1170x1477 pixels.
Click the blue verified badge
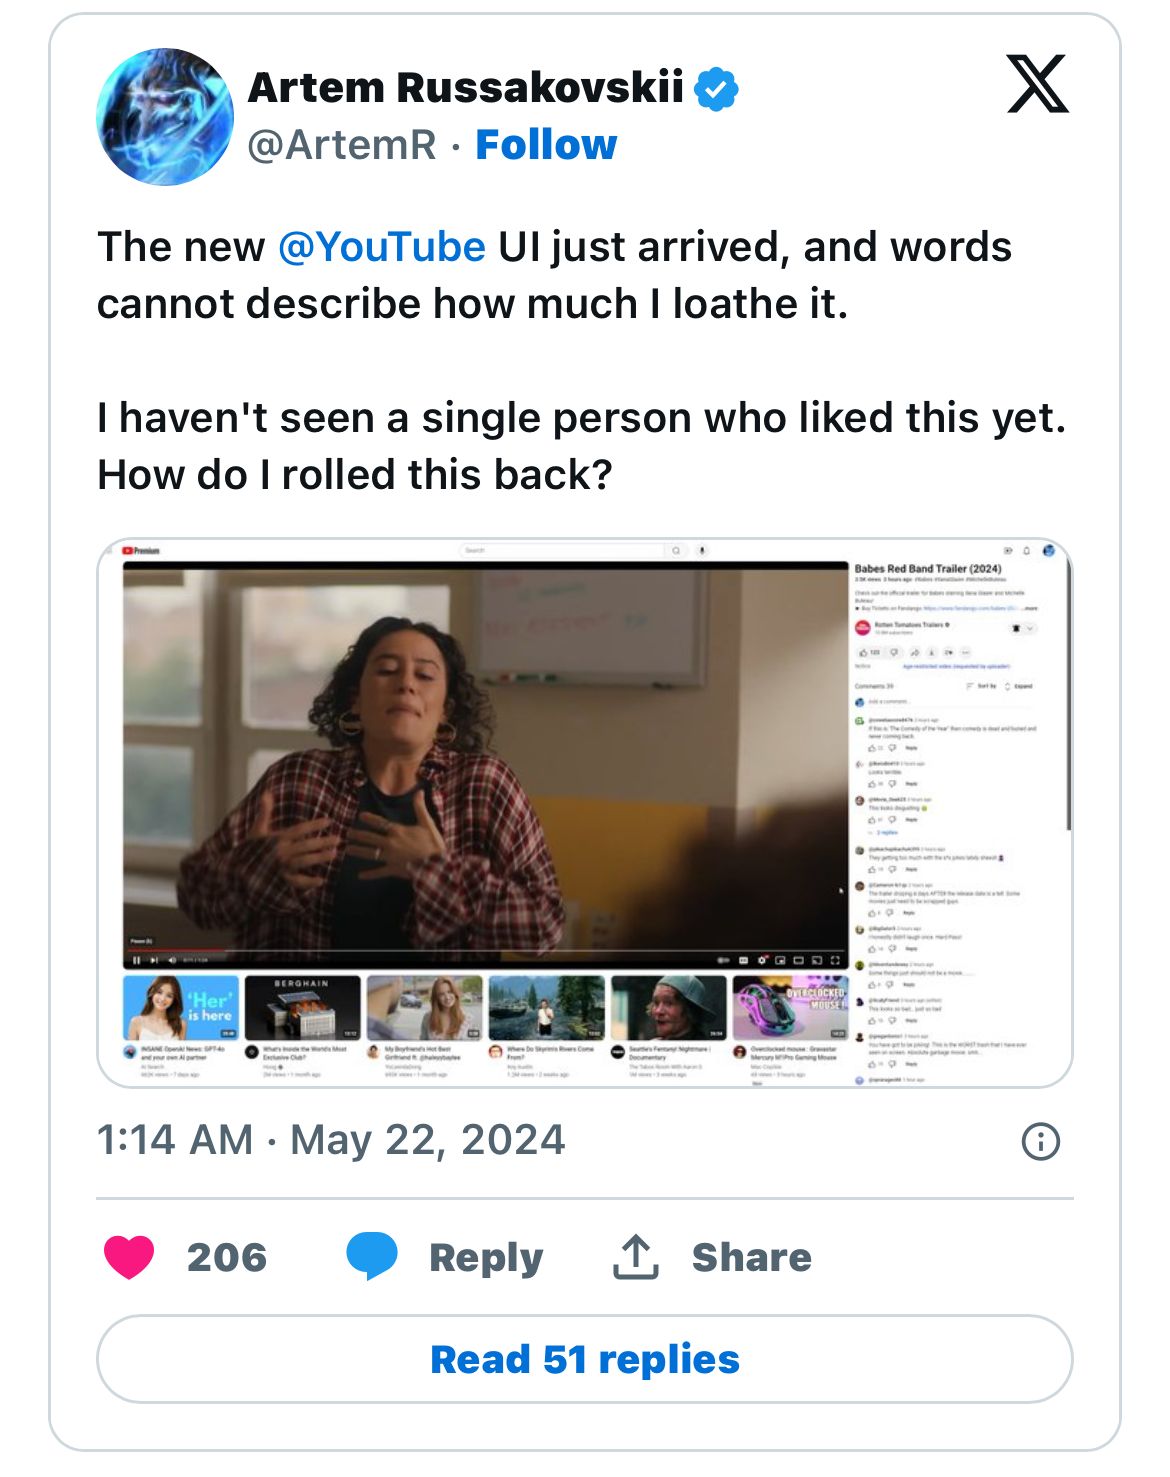tap(716, 88)
